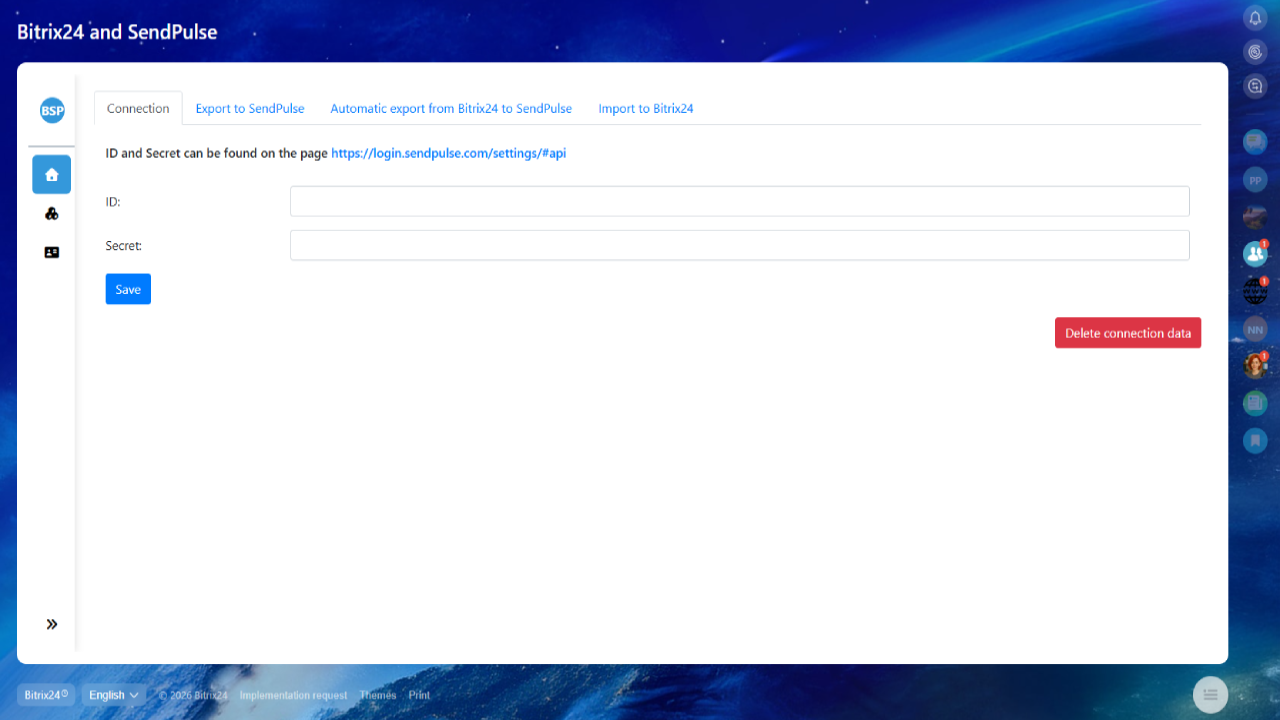Open the English language dropdown
The height and width of the screenshot is (720, 1280).
(x=113, y=695)
